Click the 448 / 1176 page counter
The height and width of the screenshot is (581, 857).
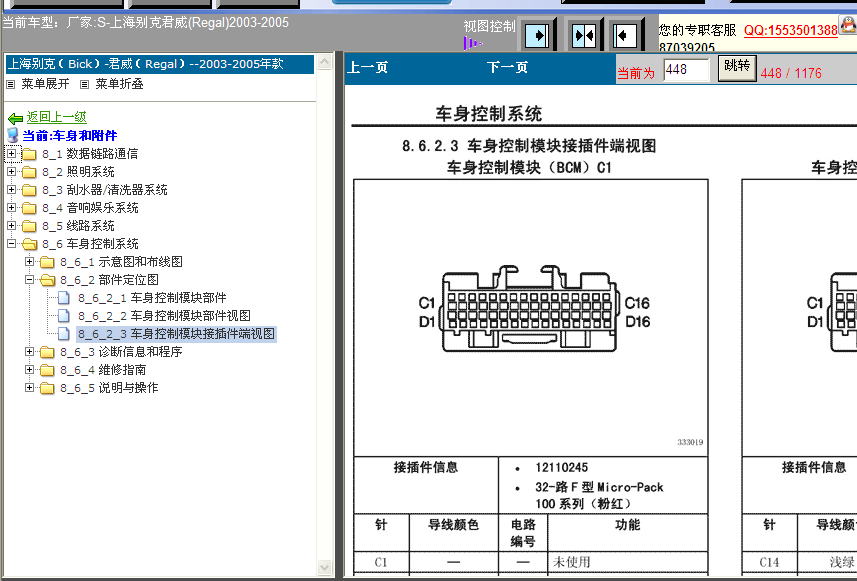click(x=791, y=73)
